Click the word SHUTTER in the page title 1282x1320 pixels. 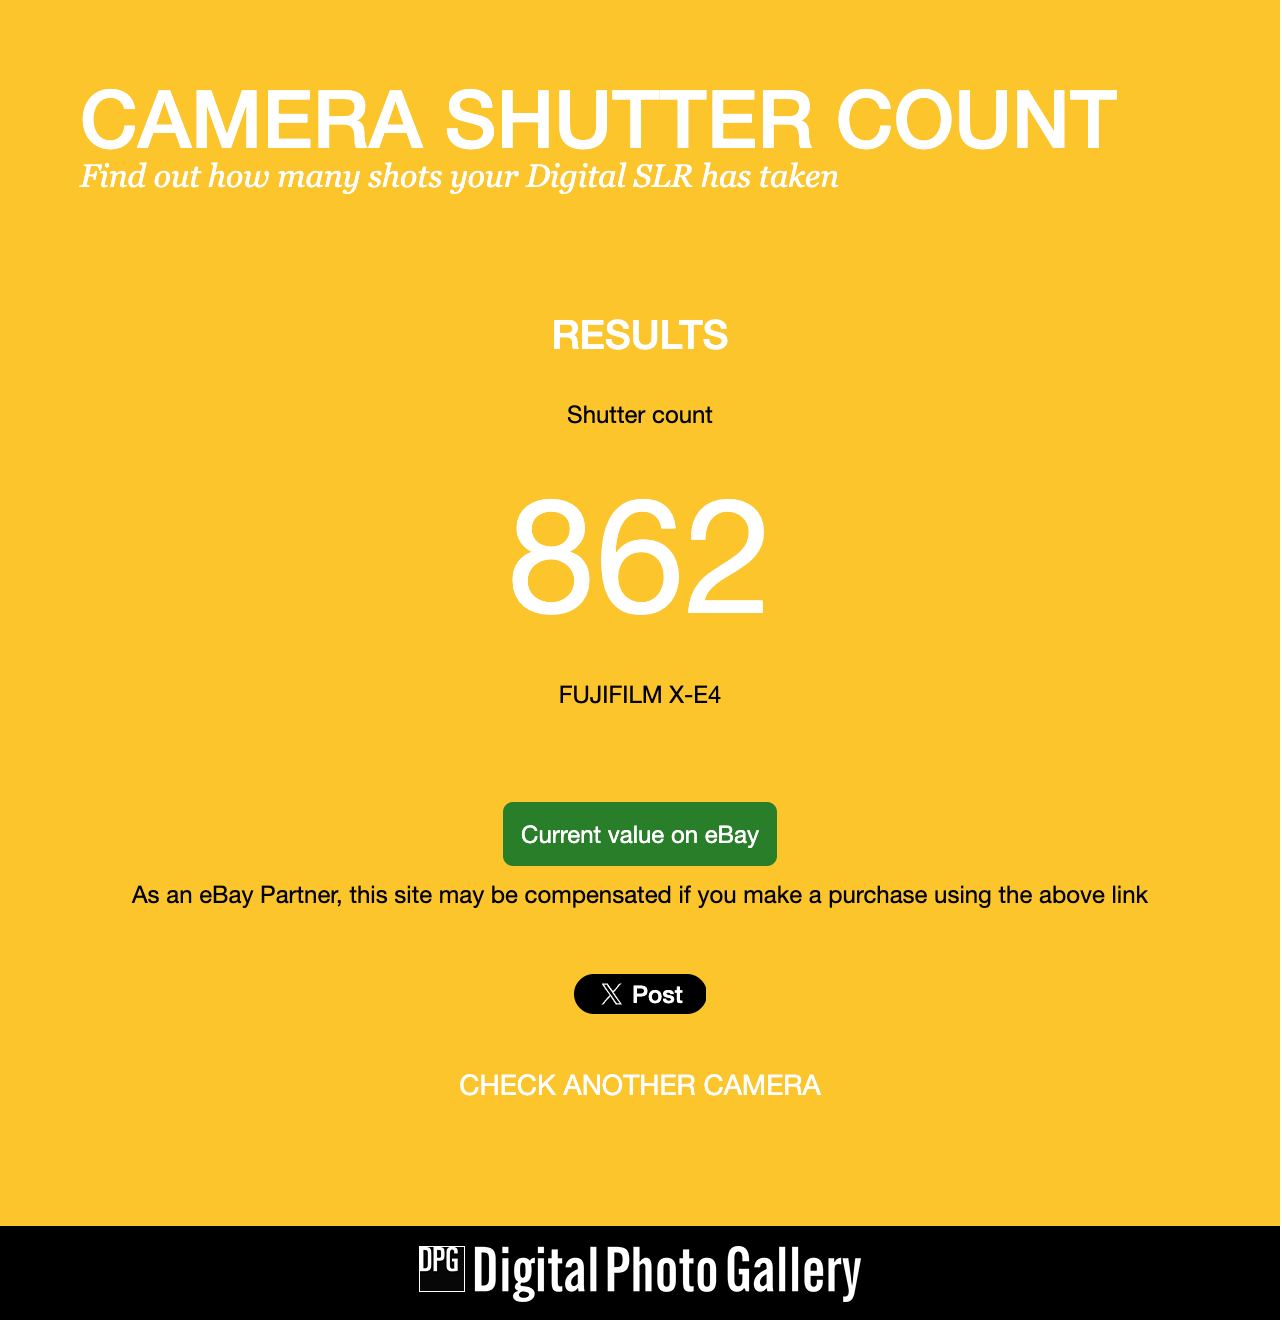click(x=629, y=120)
